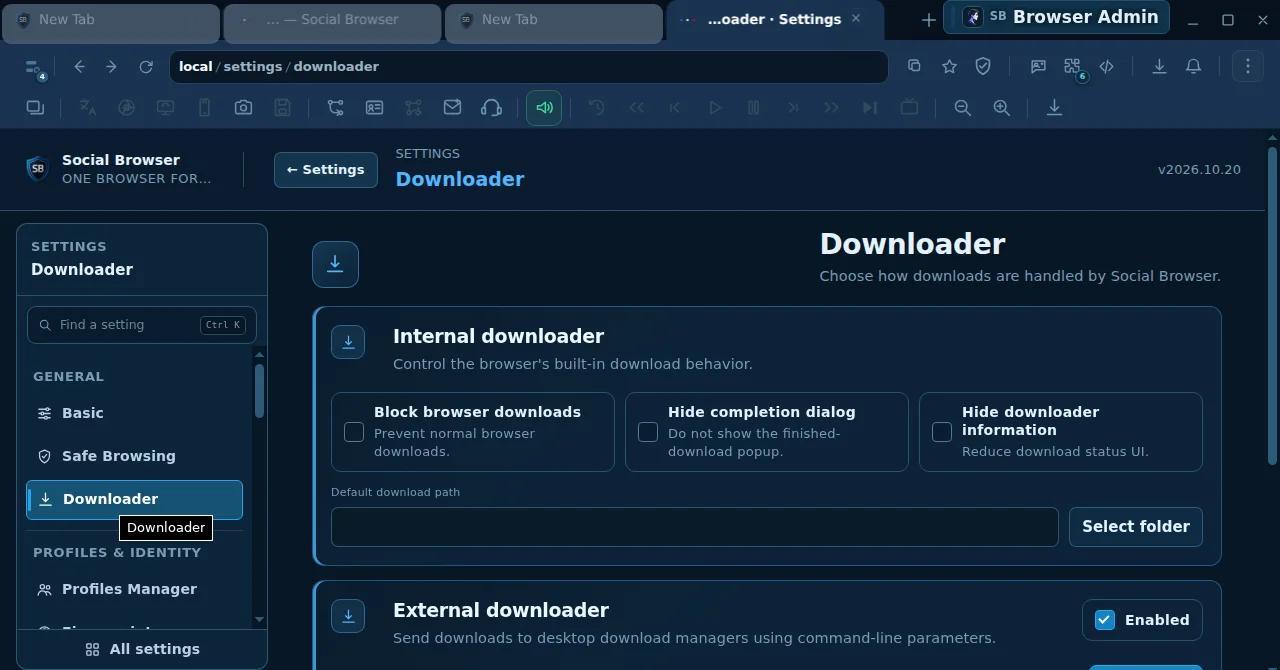This screenshot has width=1280, height=670.
Task: Open Profiles Manager in the sidebar
Action: (x=134, y=589)
